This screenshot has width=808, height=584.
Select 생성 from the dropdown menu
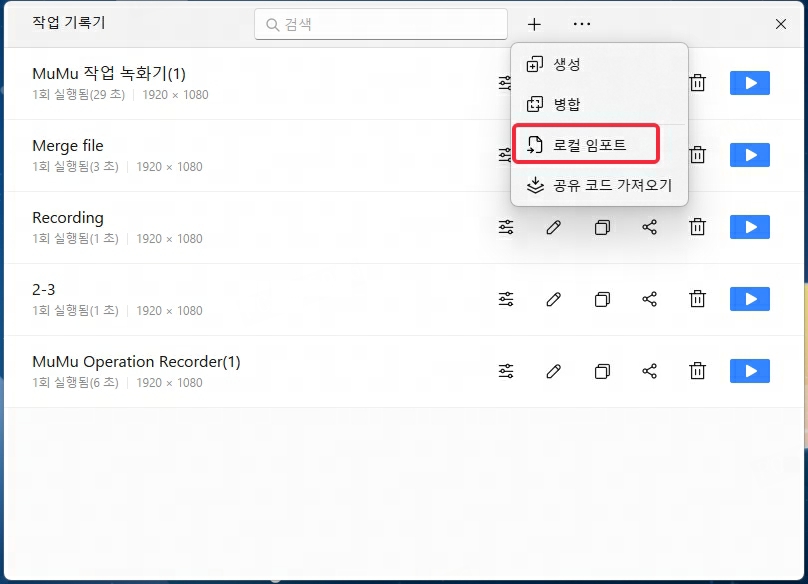click(599, 64)
